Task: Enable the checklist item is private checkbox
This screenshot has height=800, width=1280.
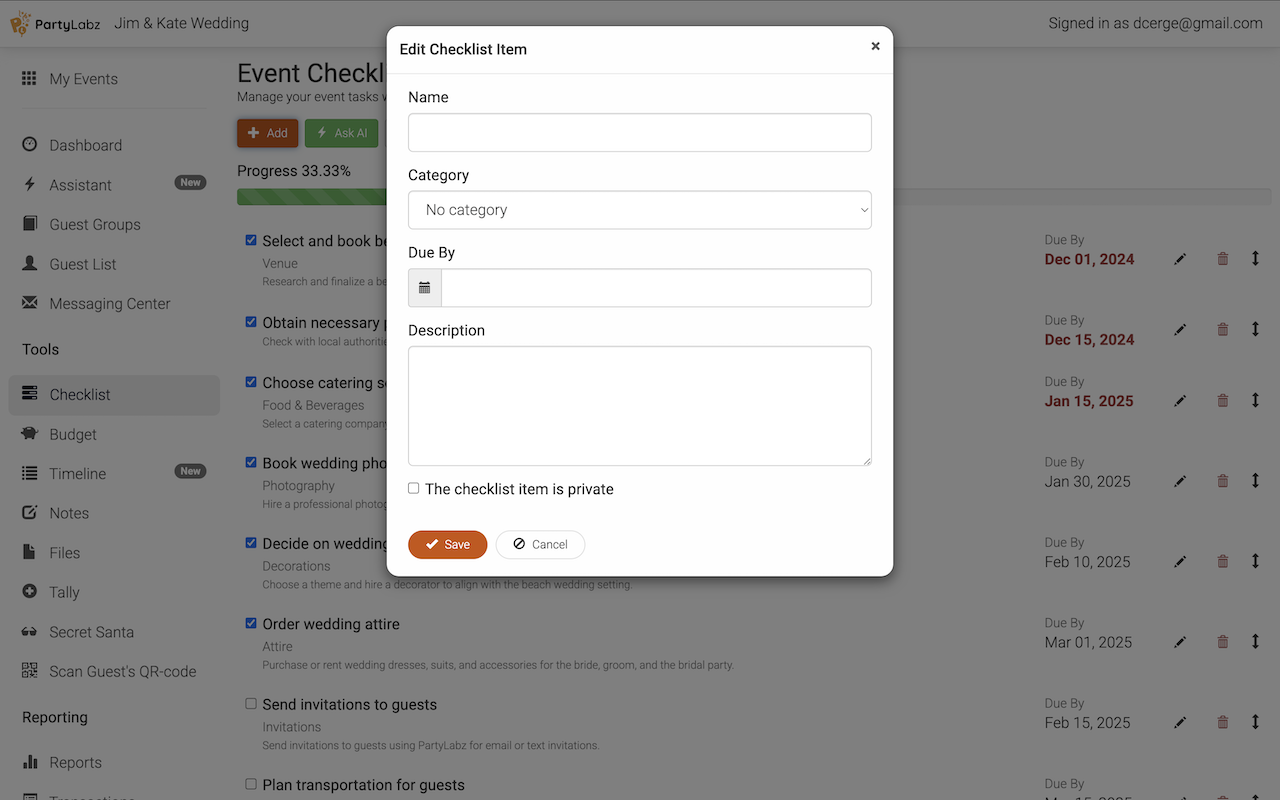Action: tap(414, 489)
